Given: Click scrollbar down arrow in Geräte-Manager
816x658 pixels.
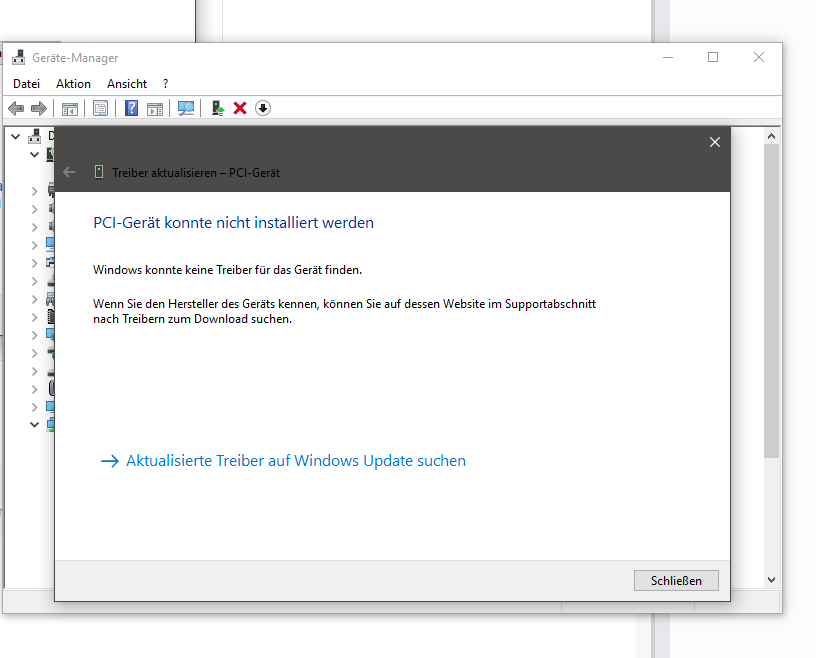Looking at the screenshot, I should tap(771, 579).
